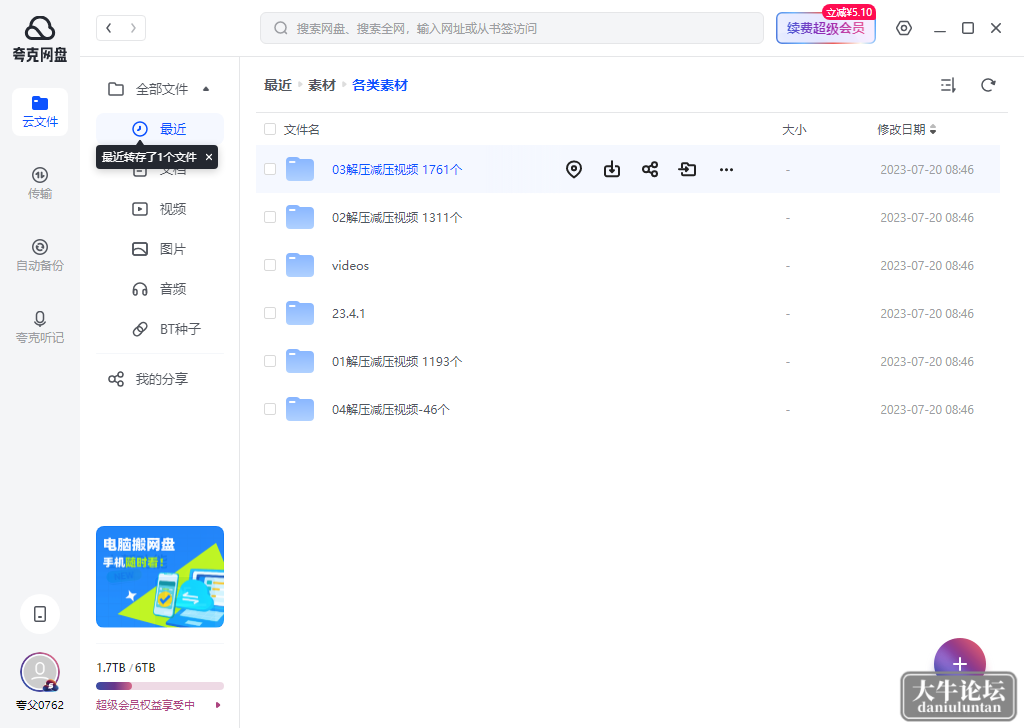Open folder 04解压减压视频-46个
The height and width of the screenshot is (728, 1024).
[x=391, y=409]
